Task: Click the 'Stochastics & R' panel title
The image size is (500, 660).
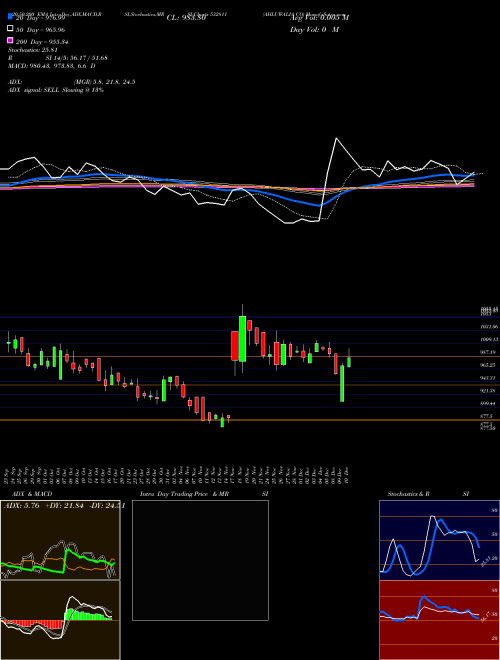Action: pyautogui.click(x=408, y=494)
